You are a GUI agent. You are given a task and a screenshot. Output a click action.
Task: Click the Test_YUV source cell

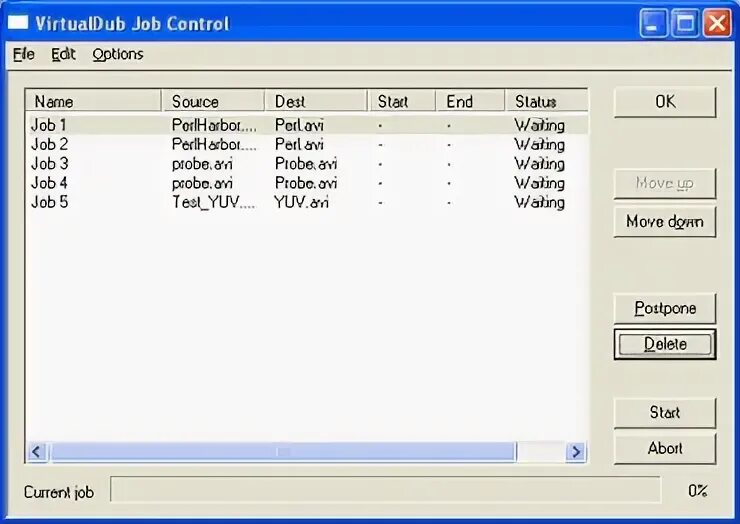click(213, 203)
